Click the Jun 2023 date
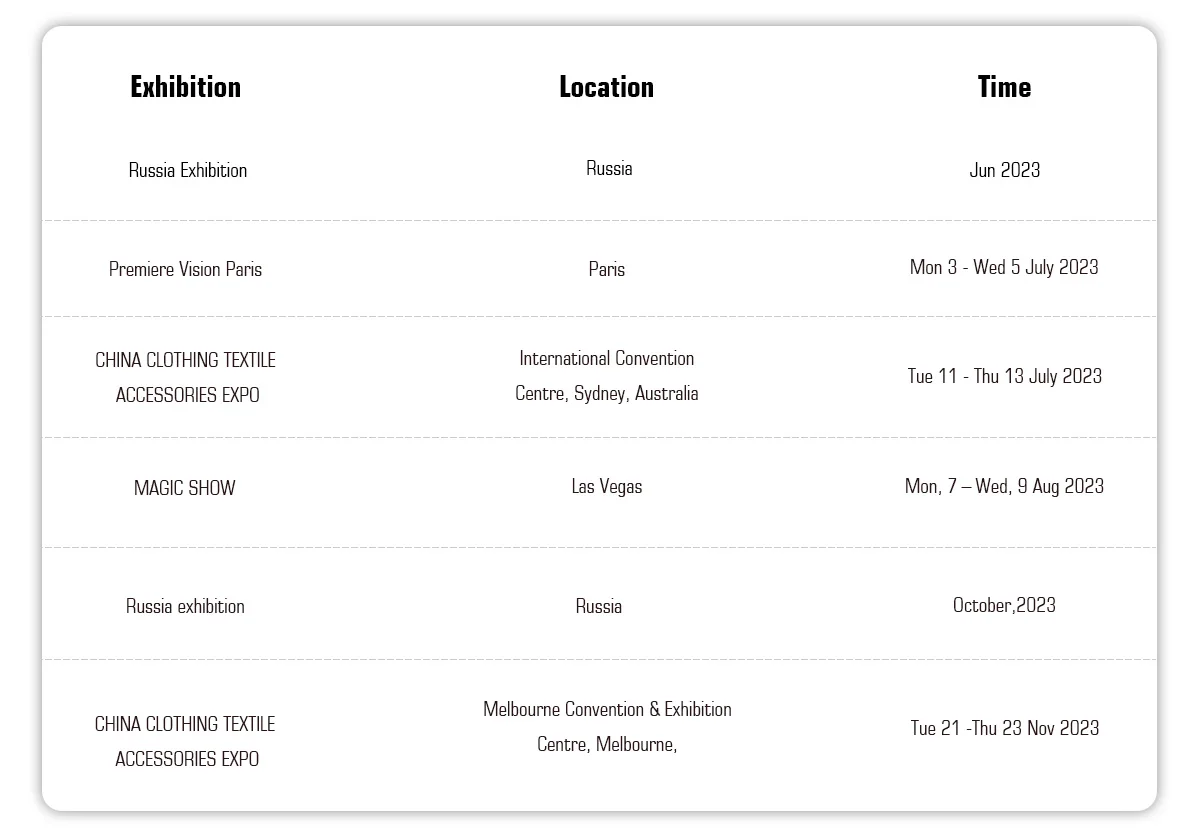The width and height of the screenshot is (1200, 833). click(1004, 170)
